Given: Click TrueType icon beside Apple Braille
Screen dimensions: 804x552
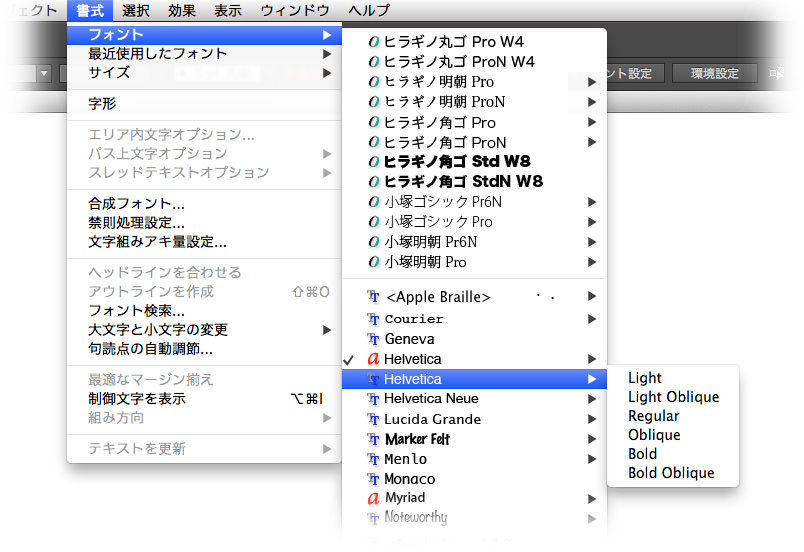Looking at the screenshot, I should (373, 296).
